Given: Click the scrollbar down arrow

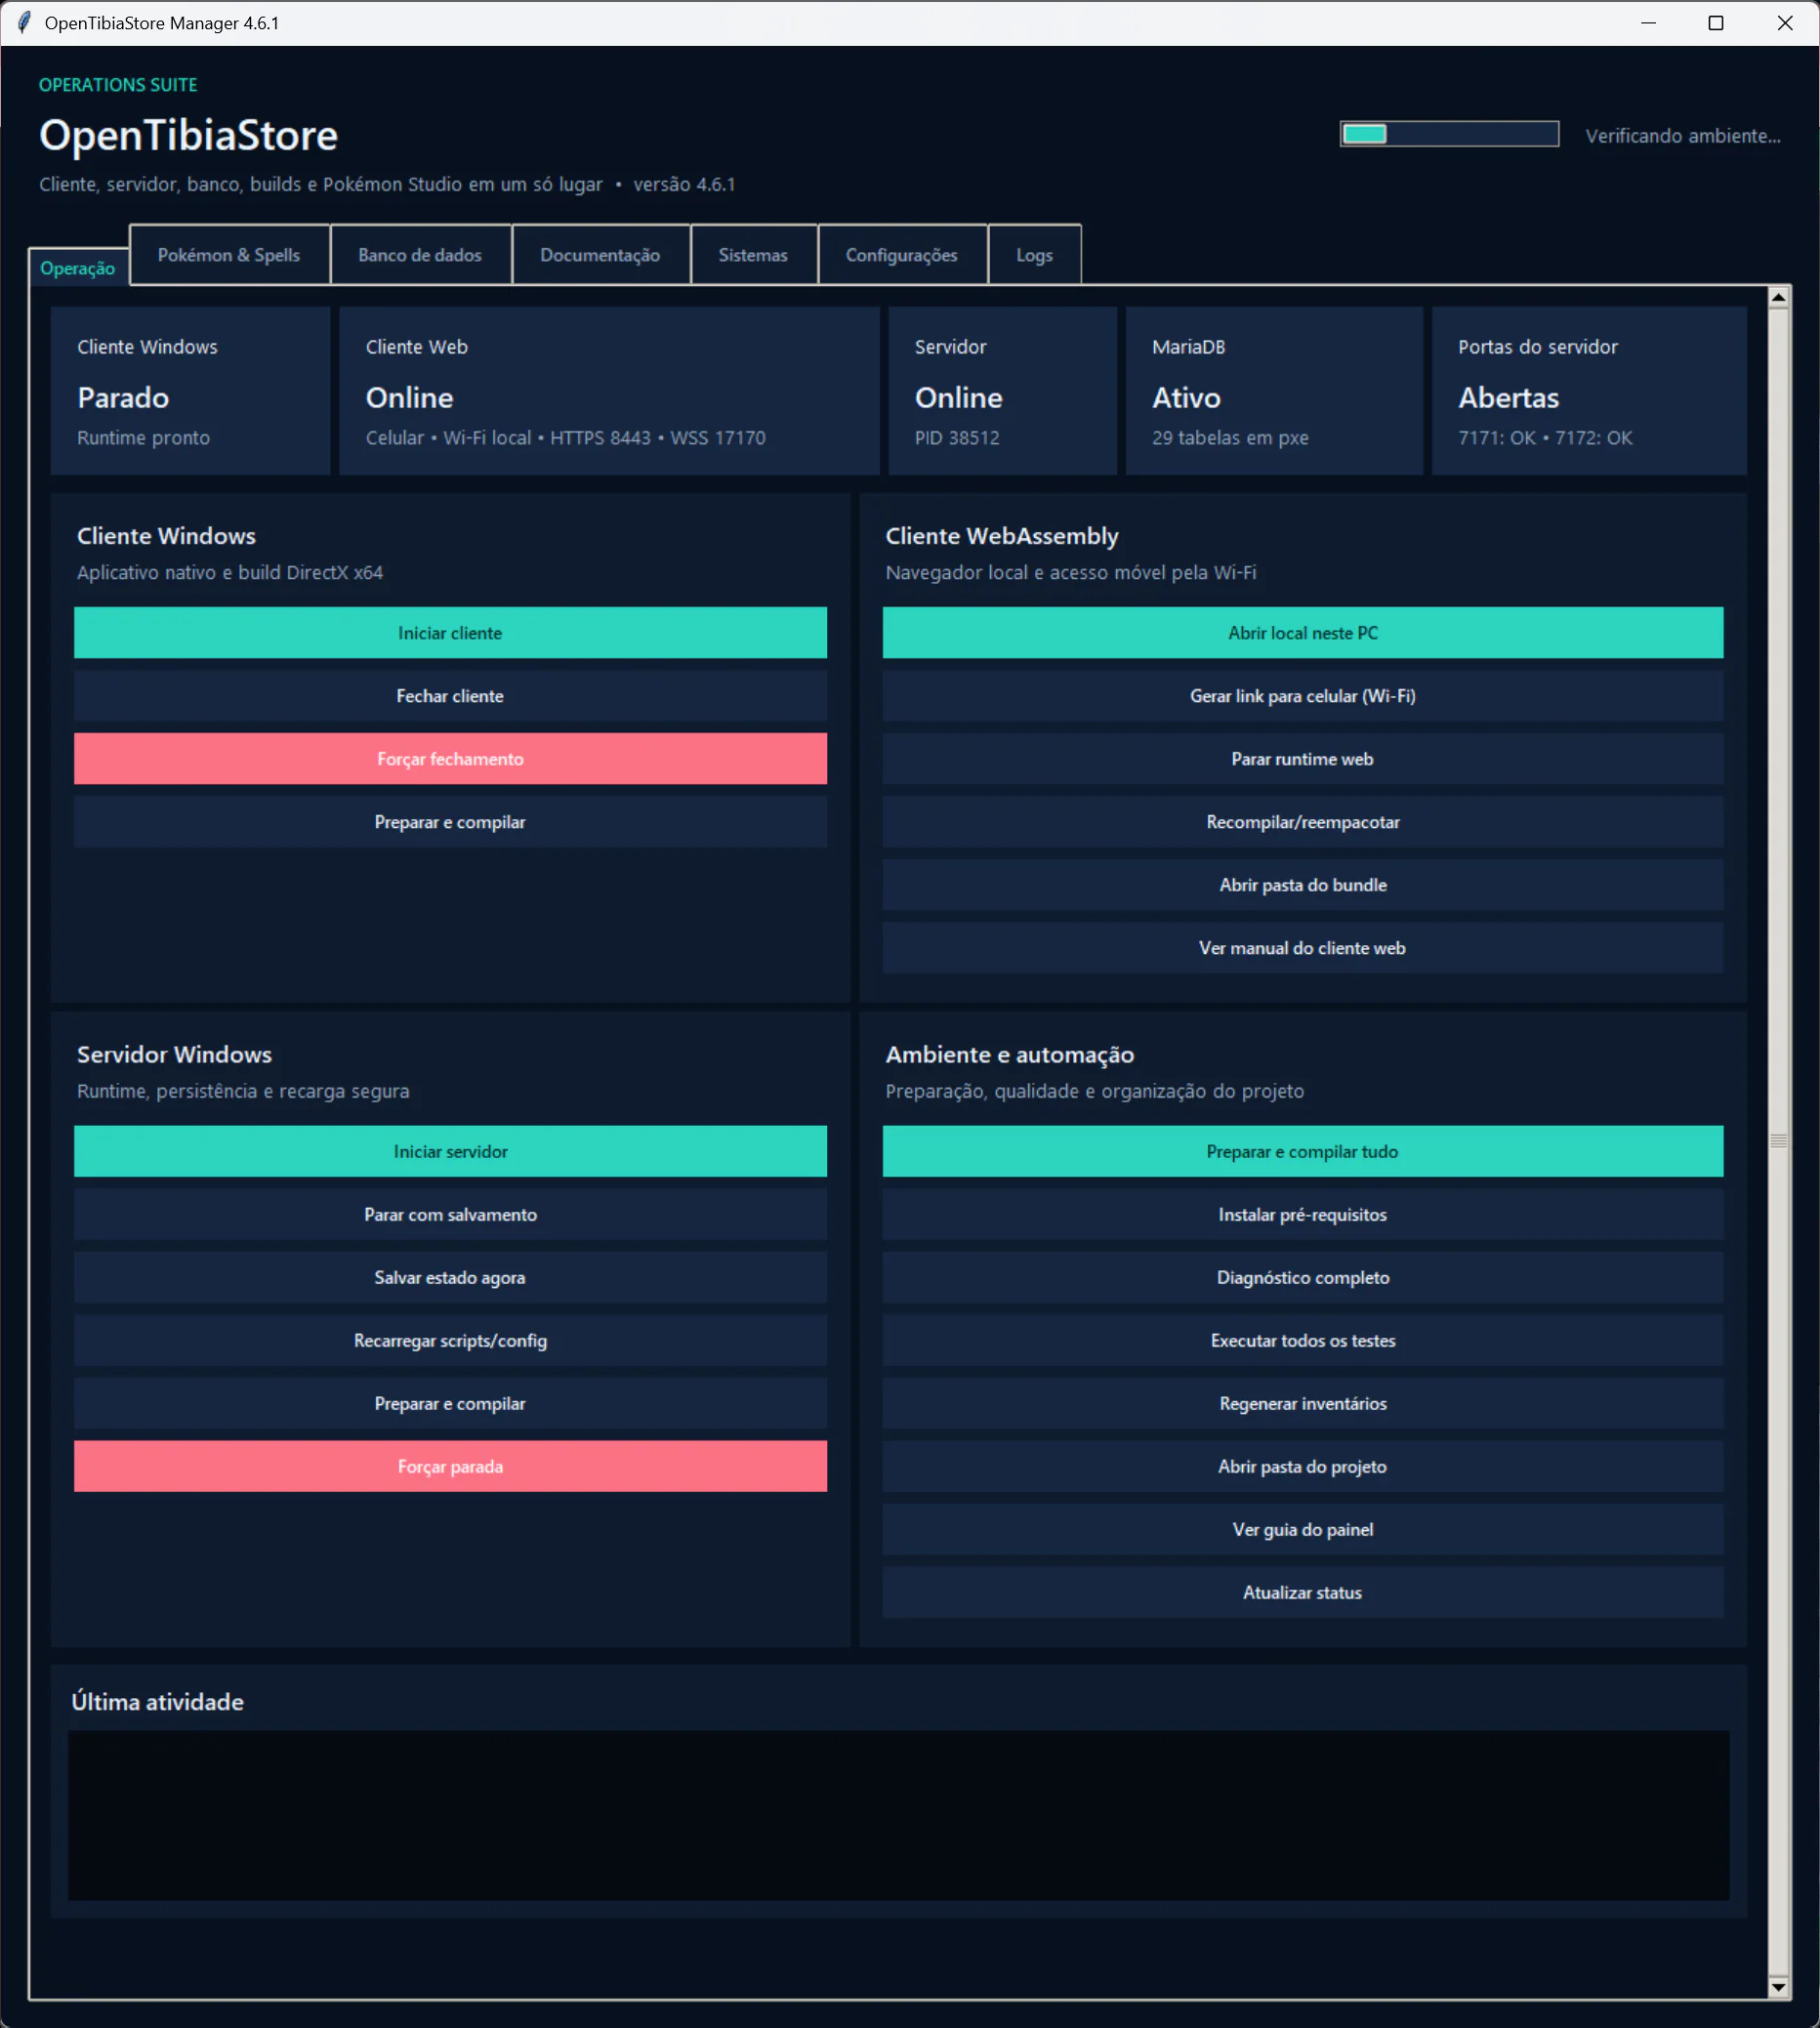Looking at the screenshot, I should pyautogui.click(x=1778, y=1988).
